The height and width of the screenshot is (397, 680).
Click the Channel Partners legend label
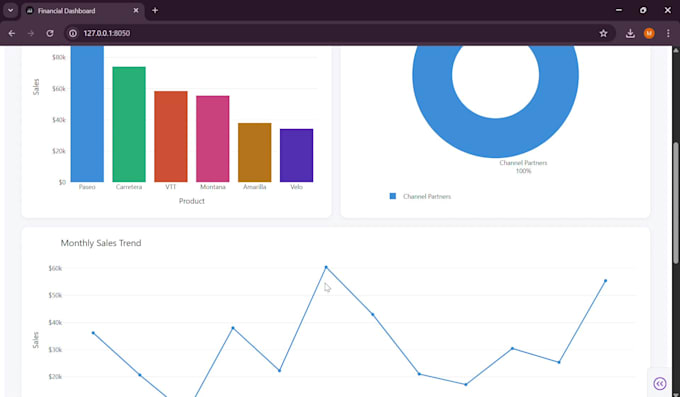427,197
